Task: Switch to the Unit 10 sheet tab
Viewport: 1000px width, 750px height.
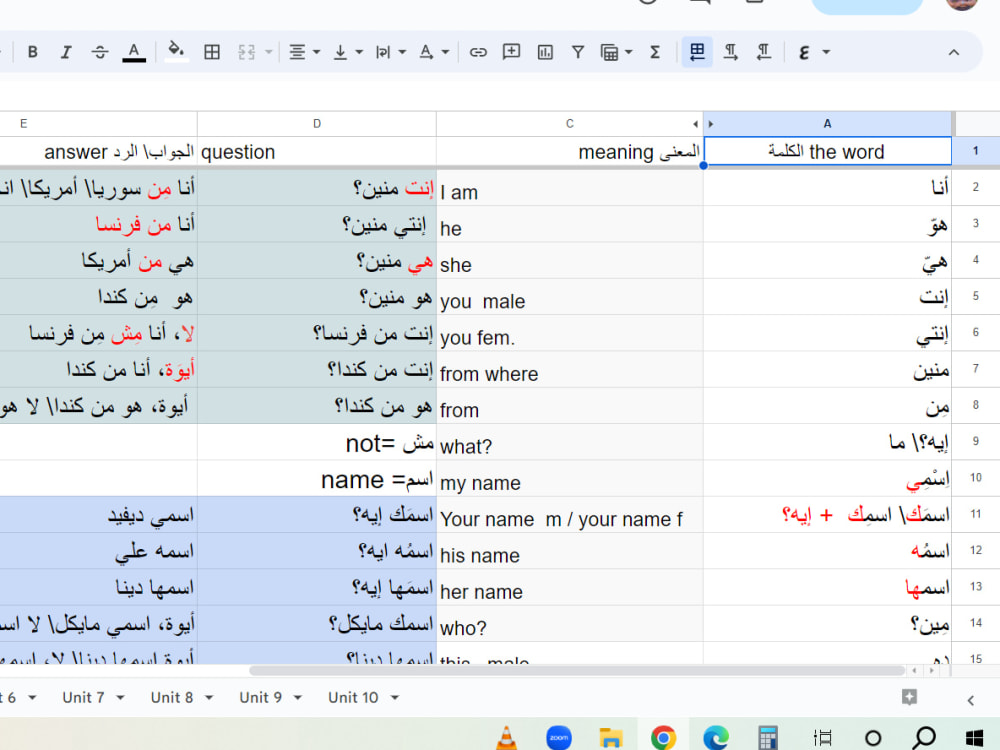Action: (353, 697)
